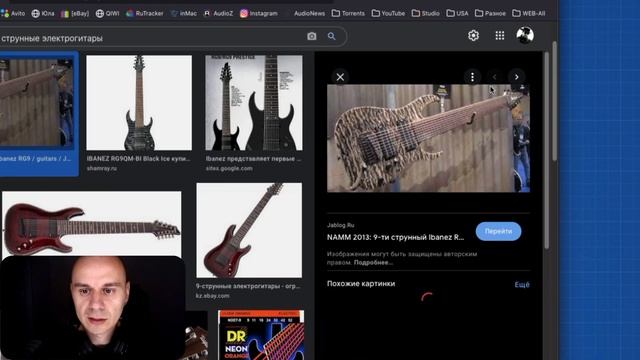Screen dimensions: 640x360
Task: Select the IBANEZ RG9QM-BI Black Ice thumbnail
Action: pyautogui.click(x=139, y=103)
